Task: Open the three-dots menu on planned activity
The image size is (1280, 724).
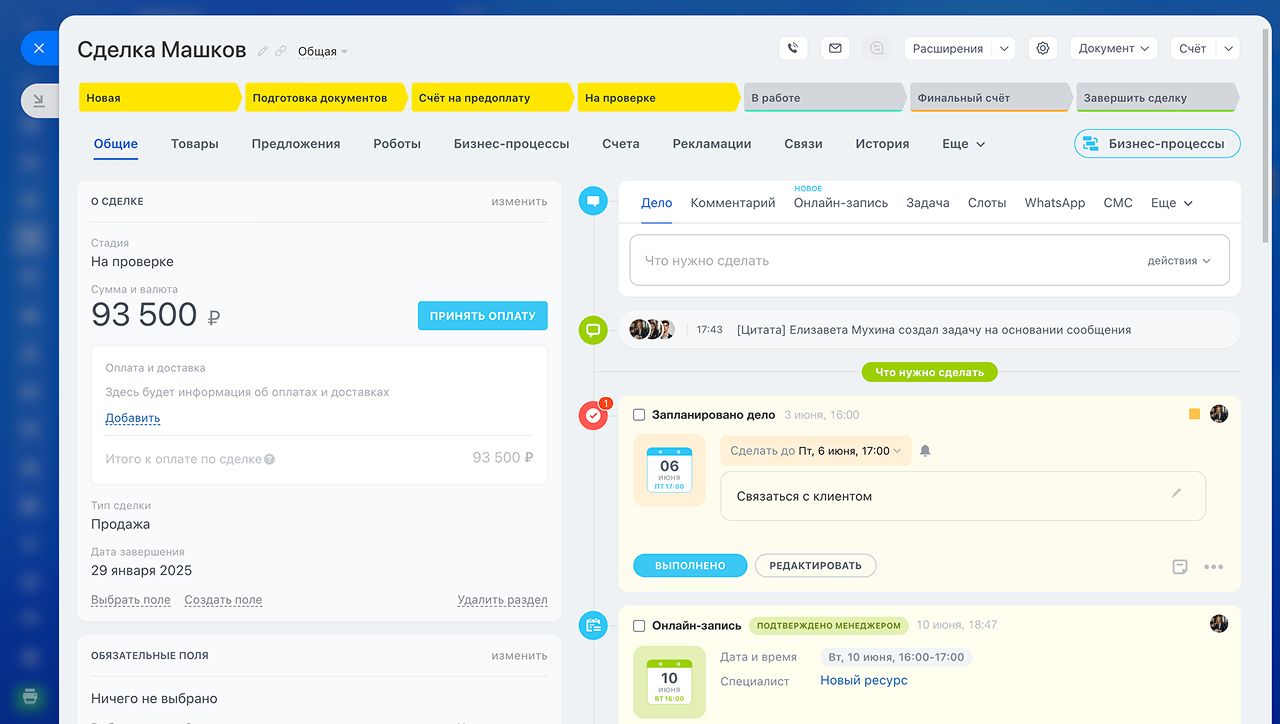Action: click(1213, 567)
